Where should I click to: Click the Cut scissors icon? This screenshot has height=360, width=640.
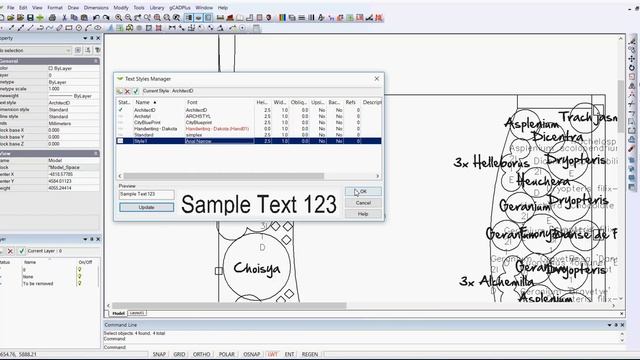point(64,18)
